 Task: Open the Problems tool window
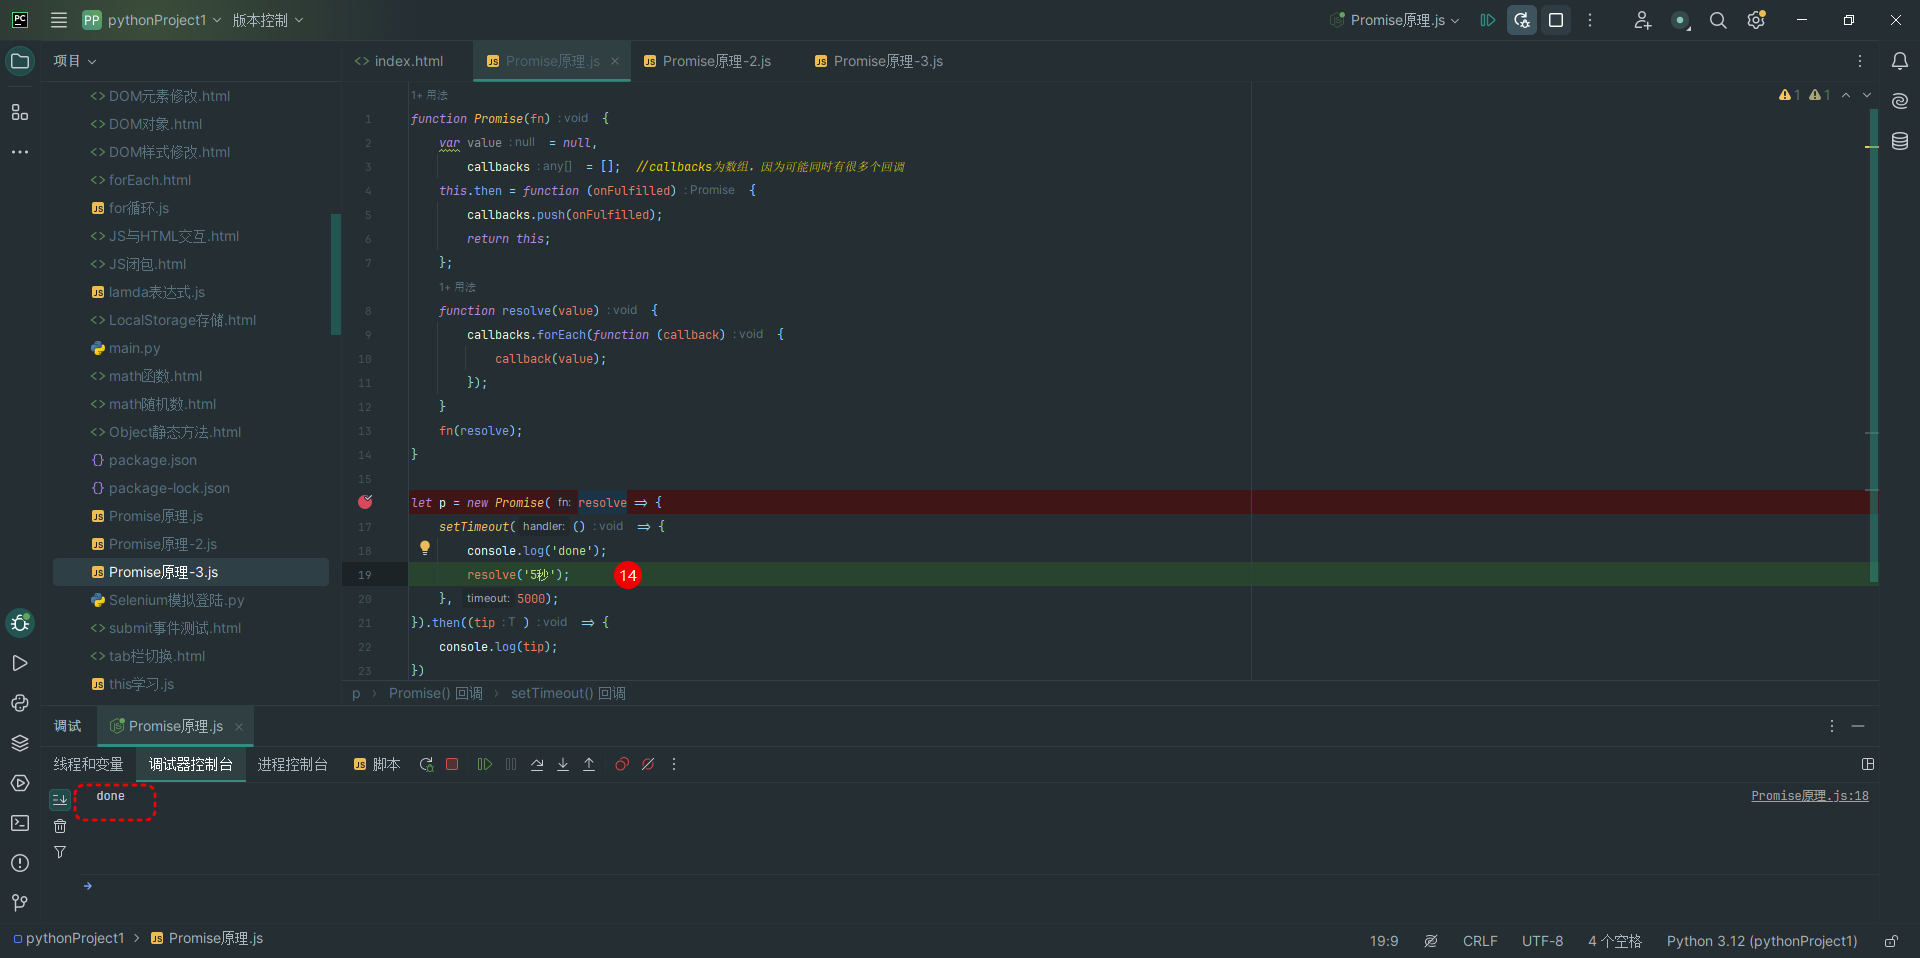20,863
